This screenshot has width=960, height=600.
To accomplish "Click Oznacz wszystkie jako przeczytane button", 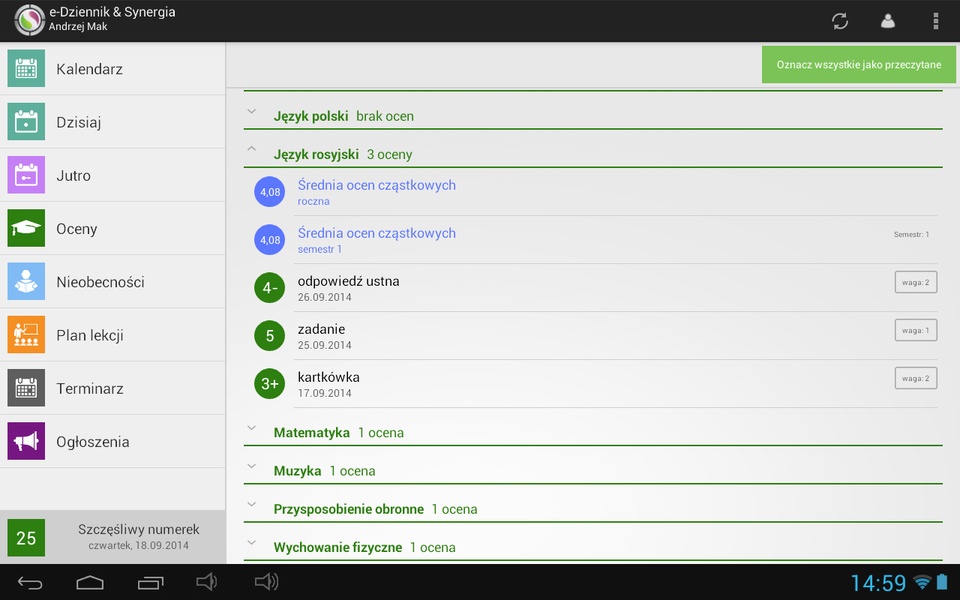I will point(858,64).
